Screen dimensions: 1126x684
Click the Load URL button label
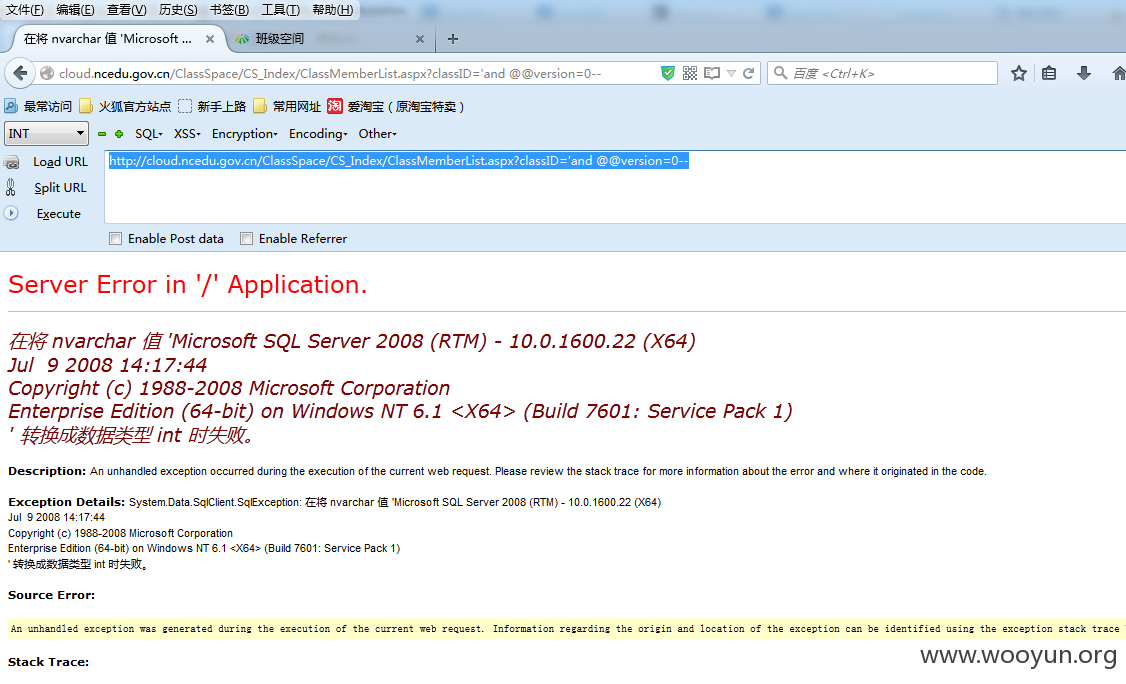tap(60, 162)
